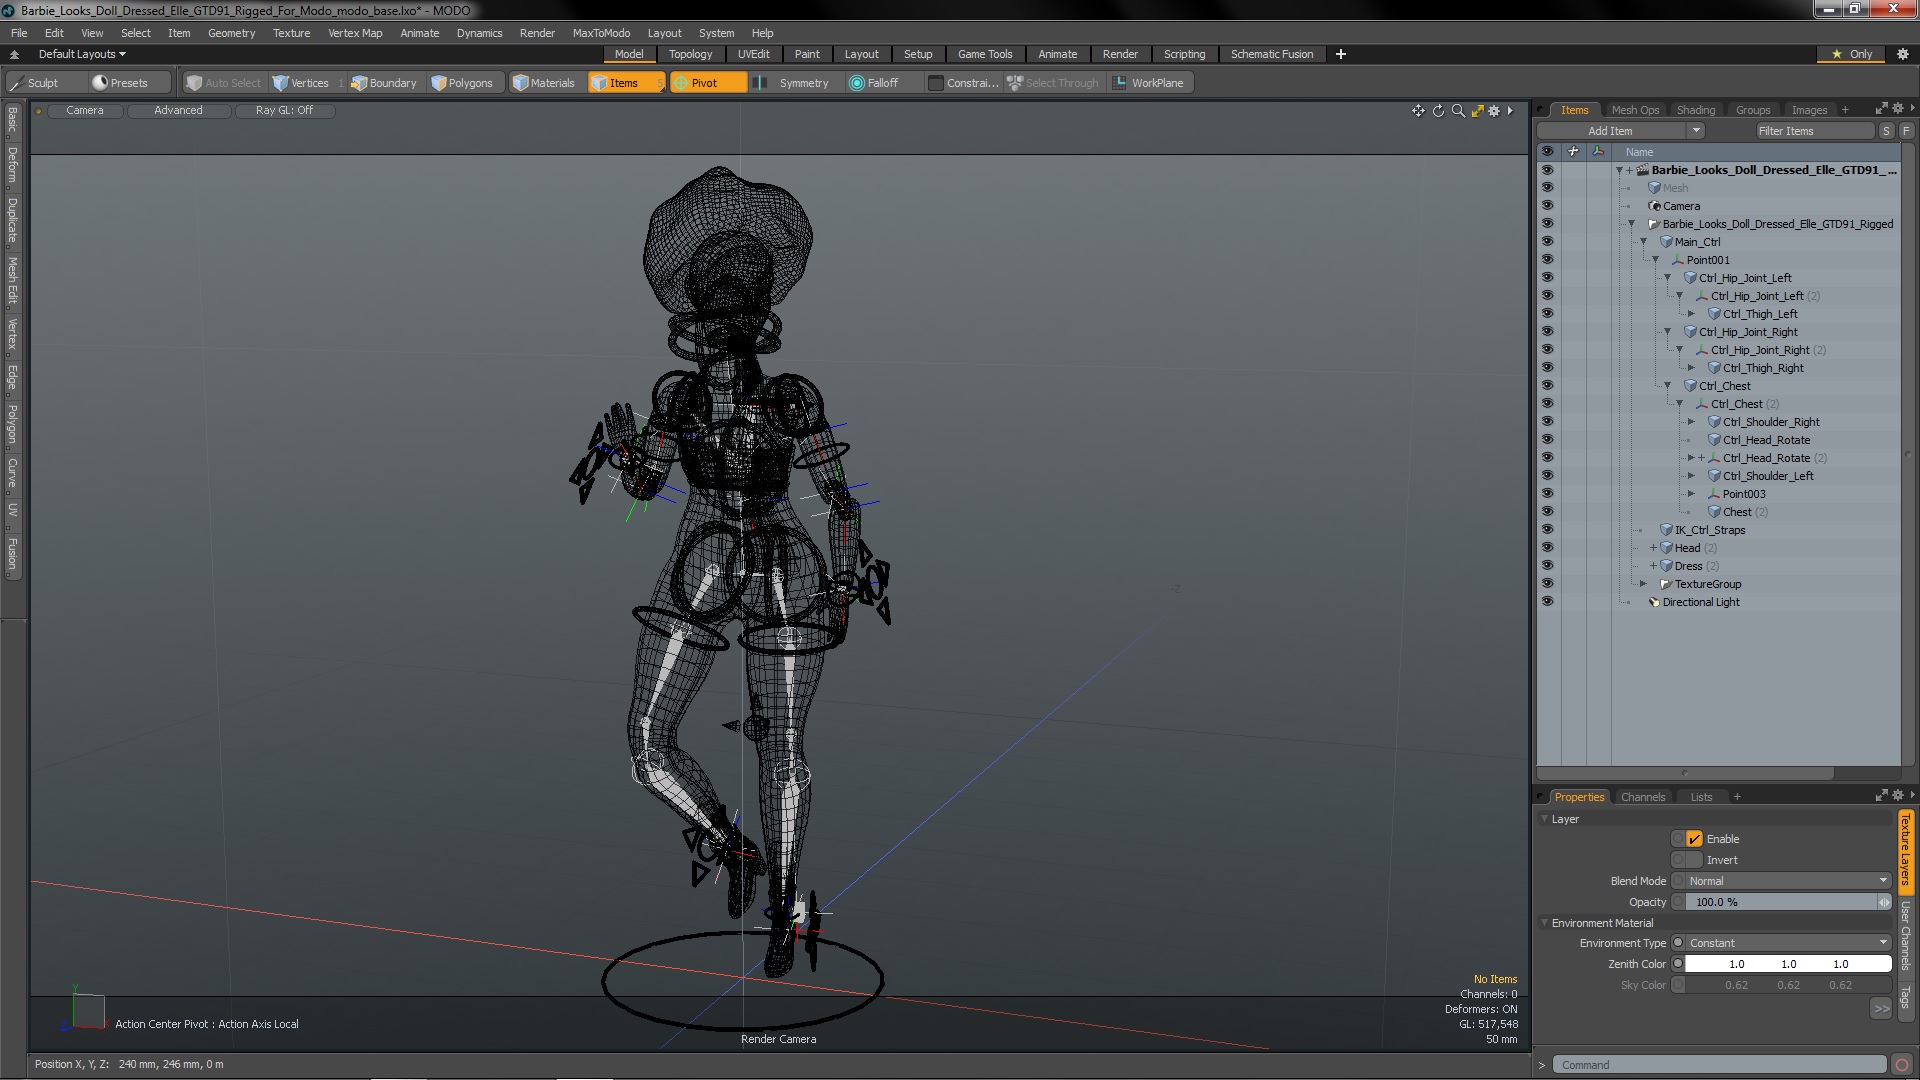Click the Only star icon
Viewport: 1920px width, 1080px height.
[1836, 54]
